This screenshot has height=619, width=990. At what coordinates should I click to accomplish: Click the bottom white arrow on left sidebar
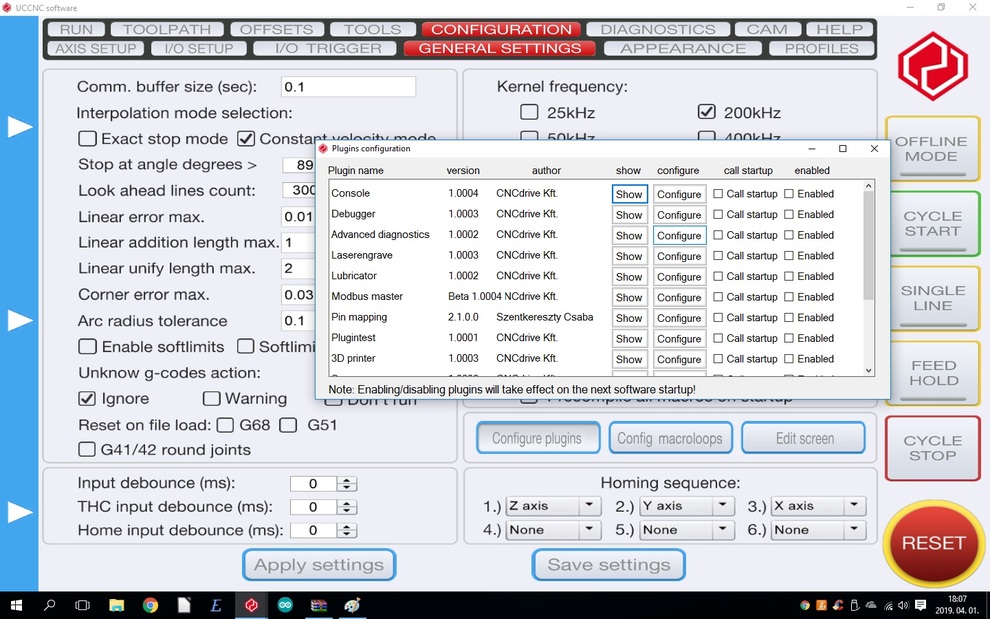[21, 513]
